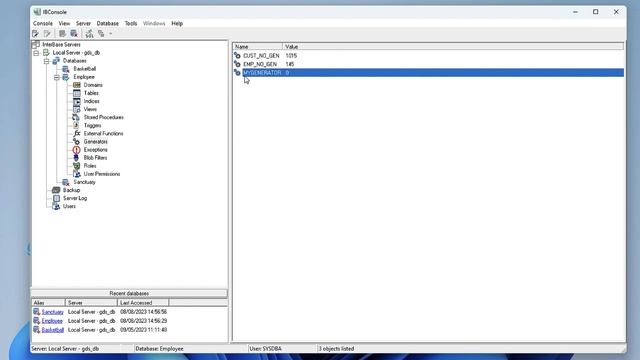Open the Help menu

coord(177,24)
